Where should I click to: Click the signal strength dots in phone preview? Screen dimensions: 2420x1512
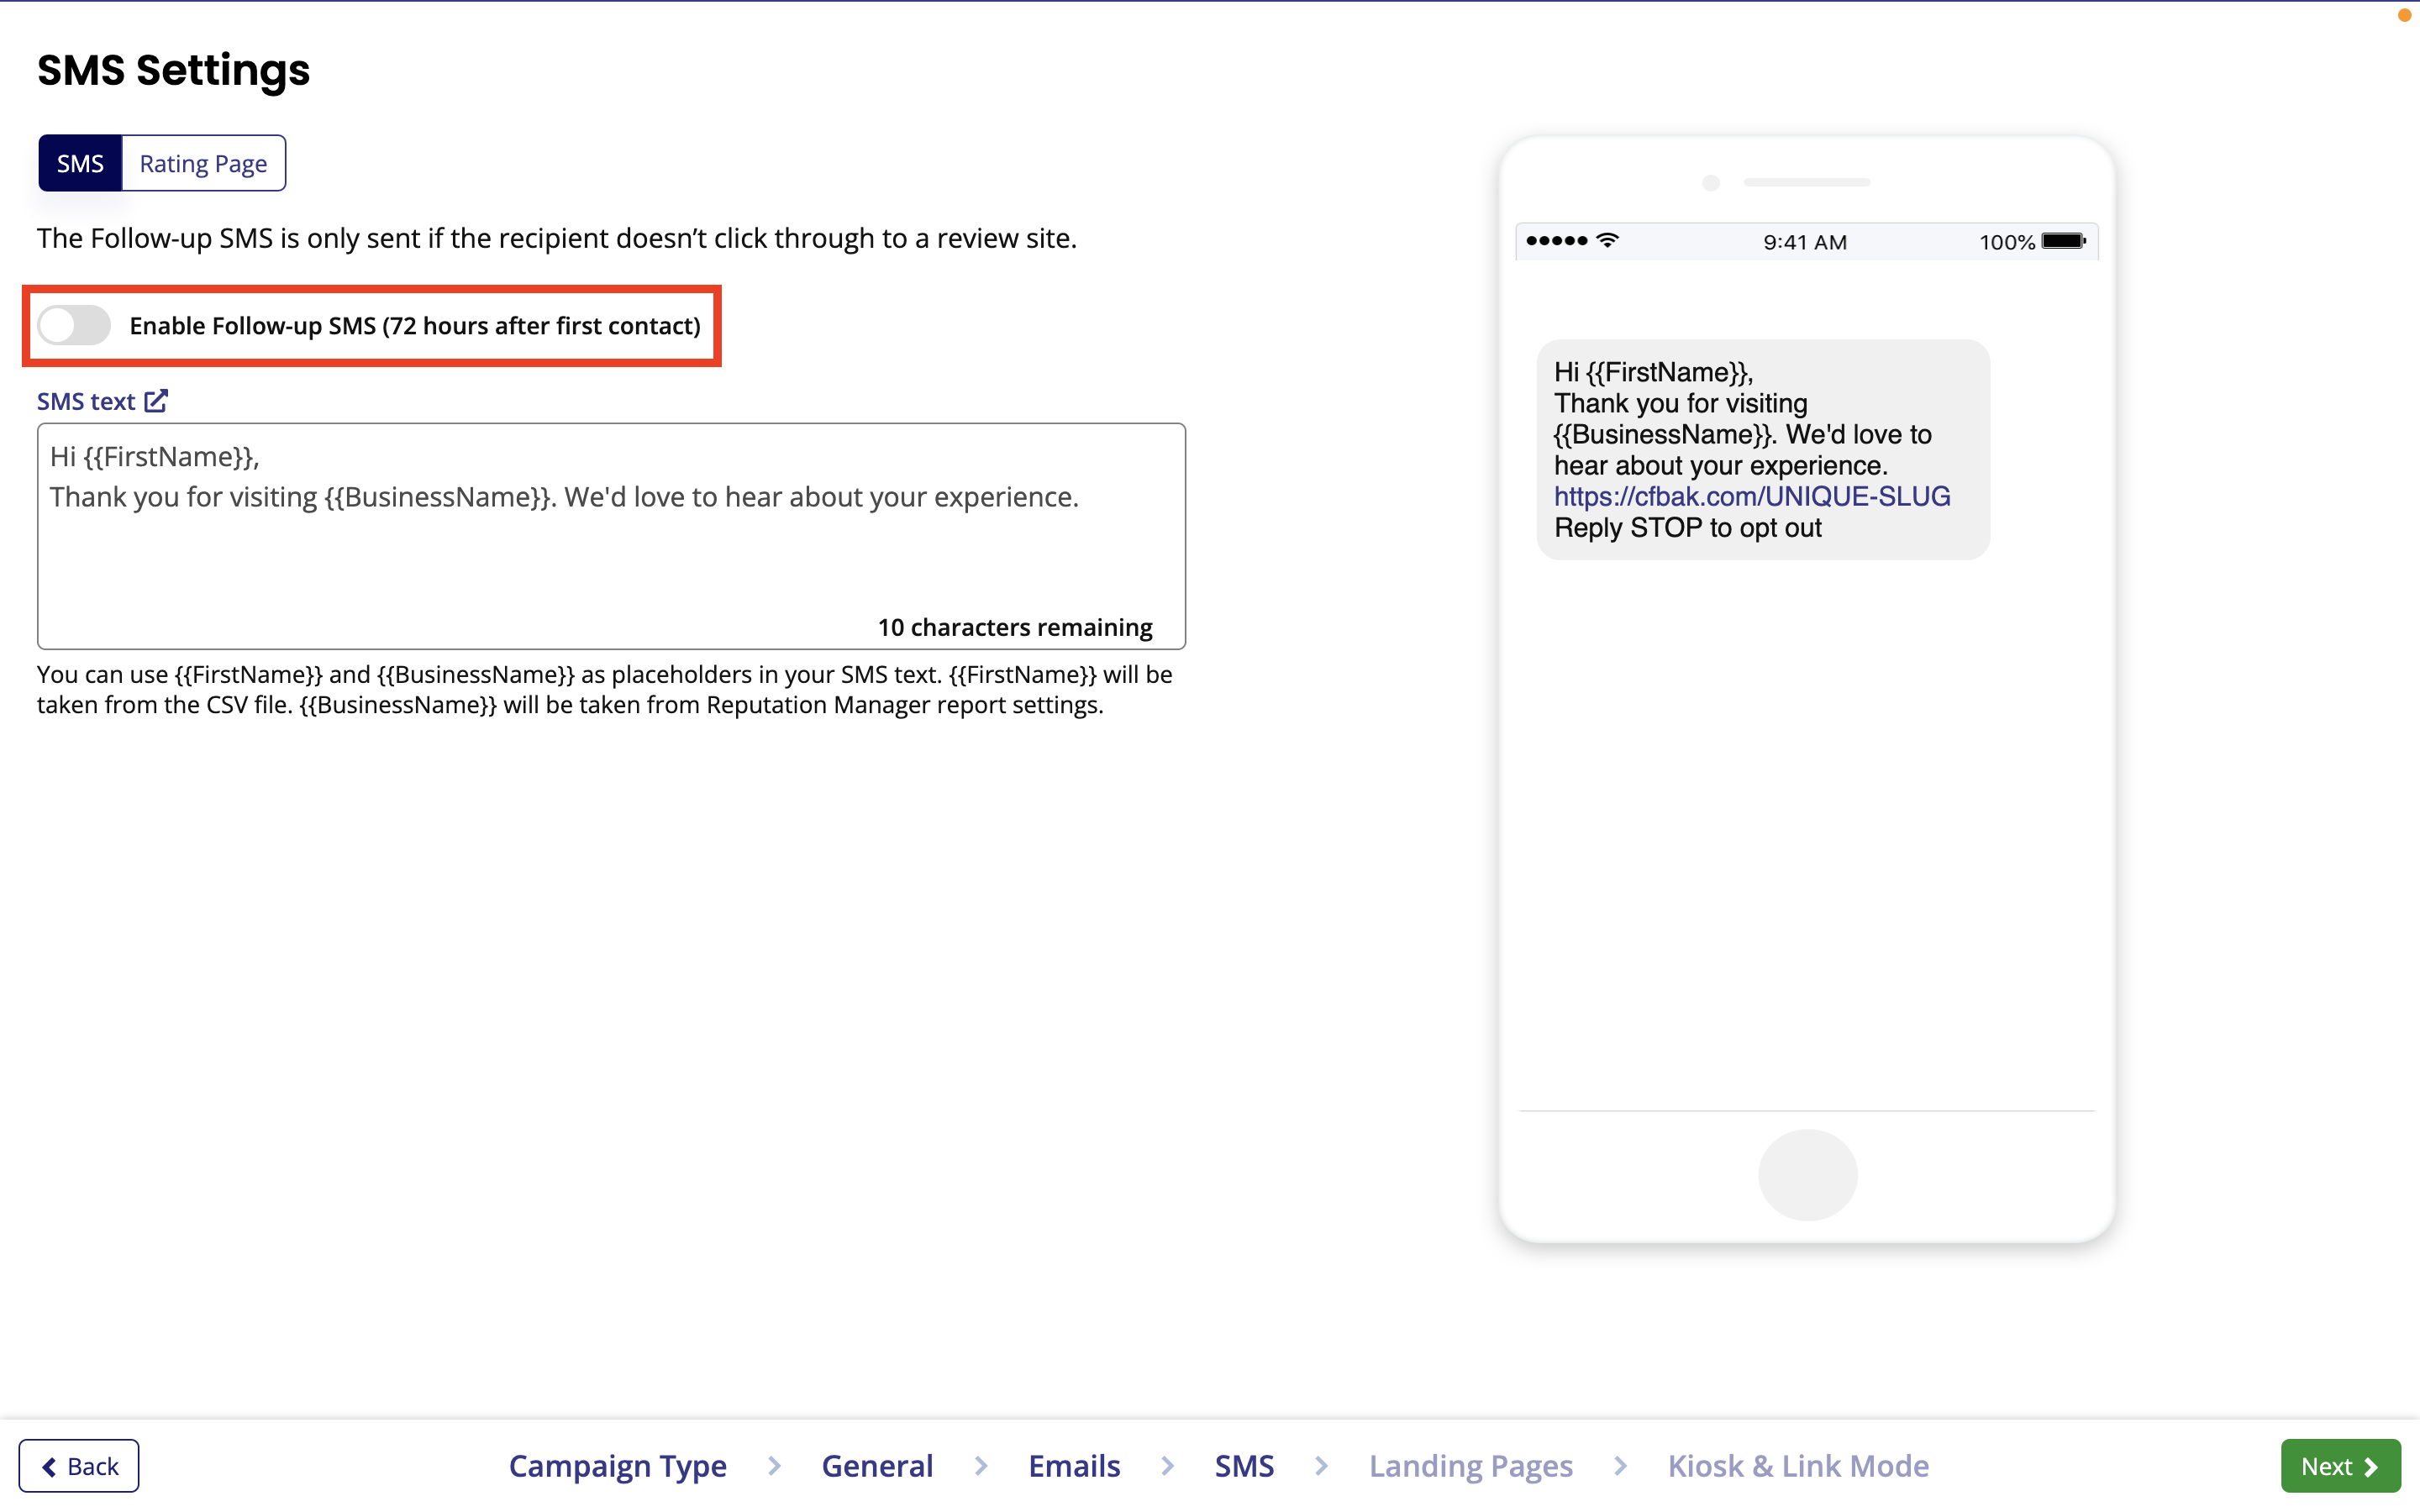(x=1556, y=241)
